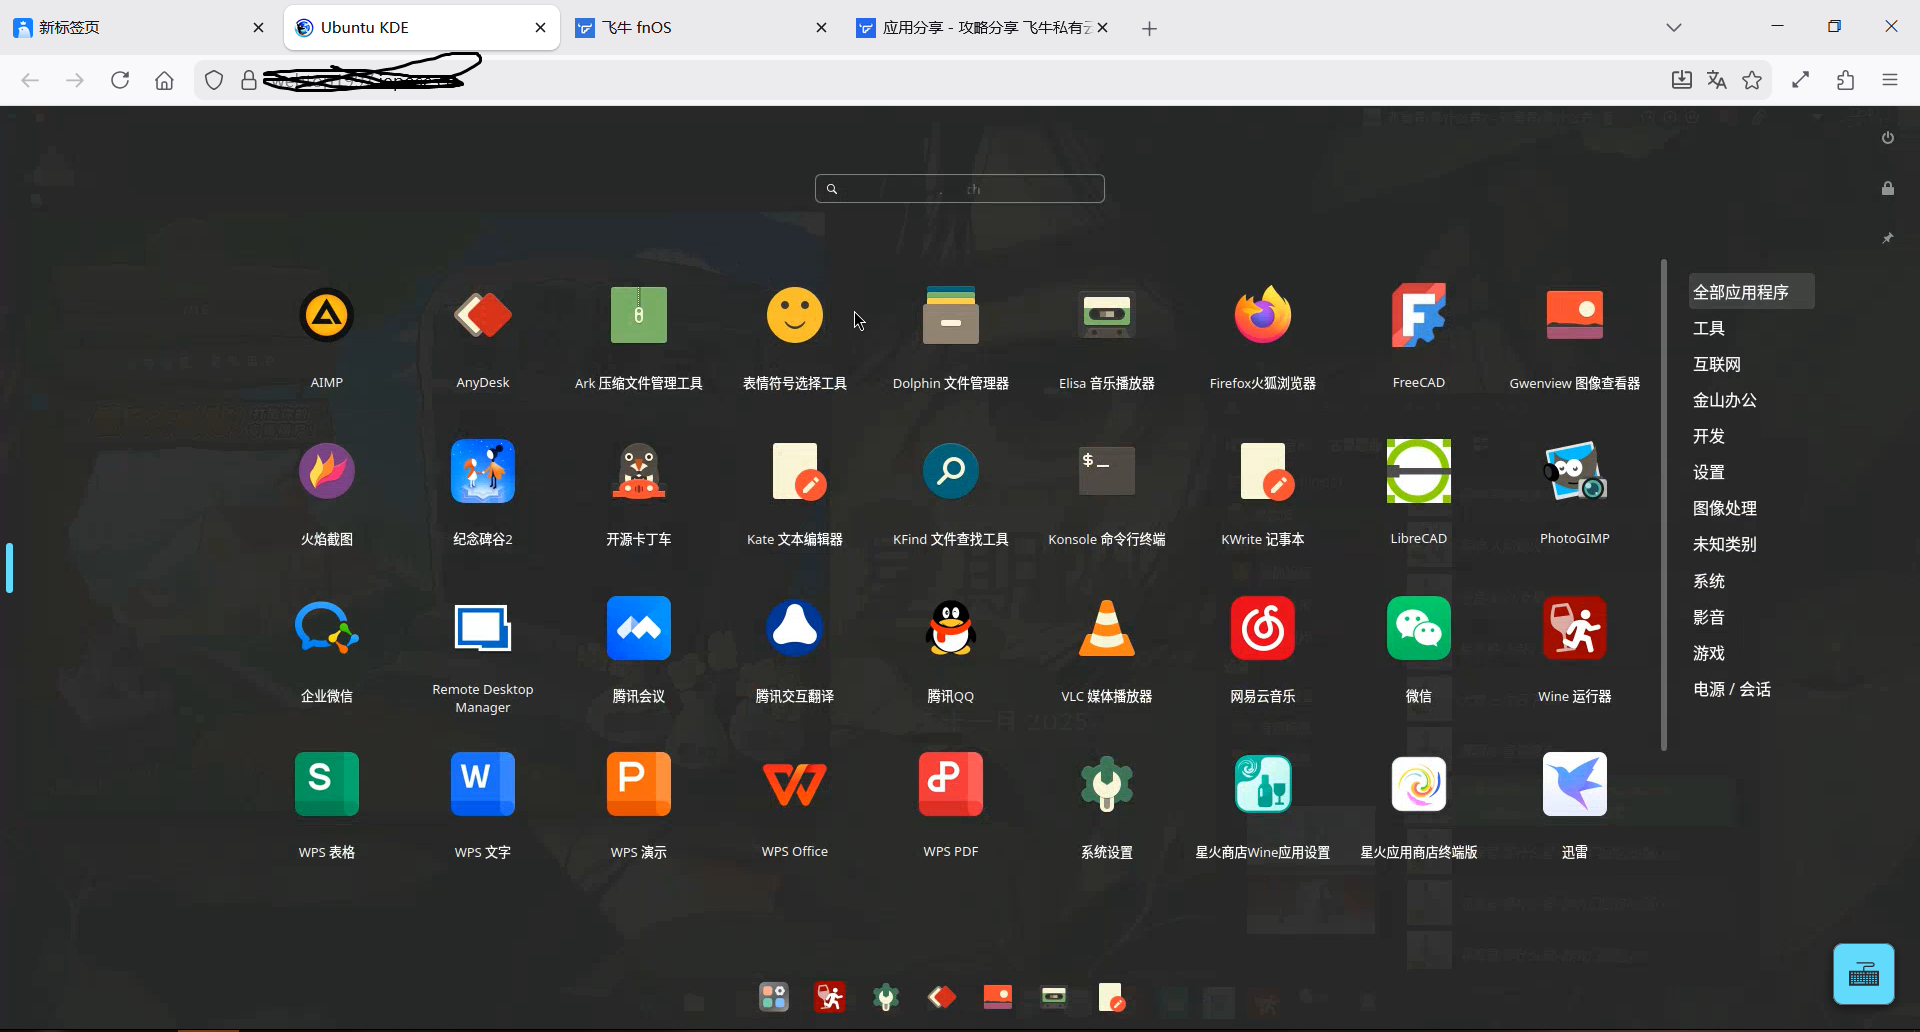Open the application launcher in the dock
Screen dimensions: 1920x1032
click(774, 997)
